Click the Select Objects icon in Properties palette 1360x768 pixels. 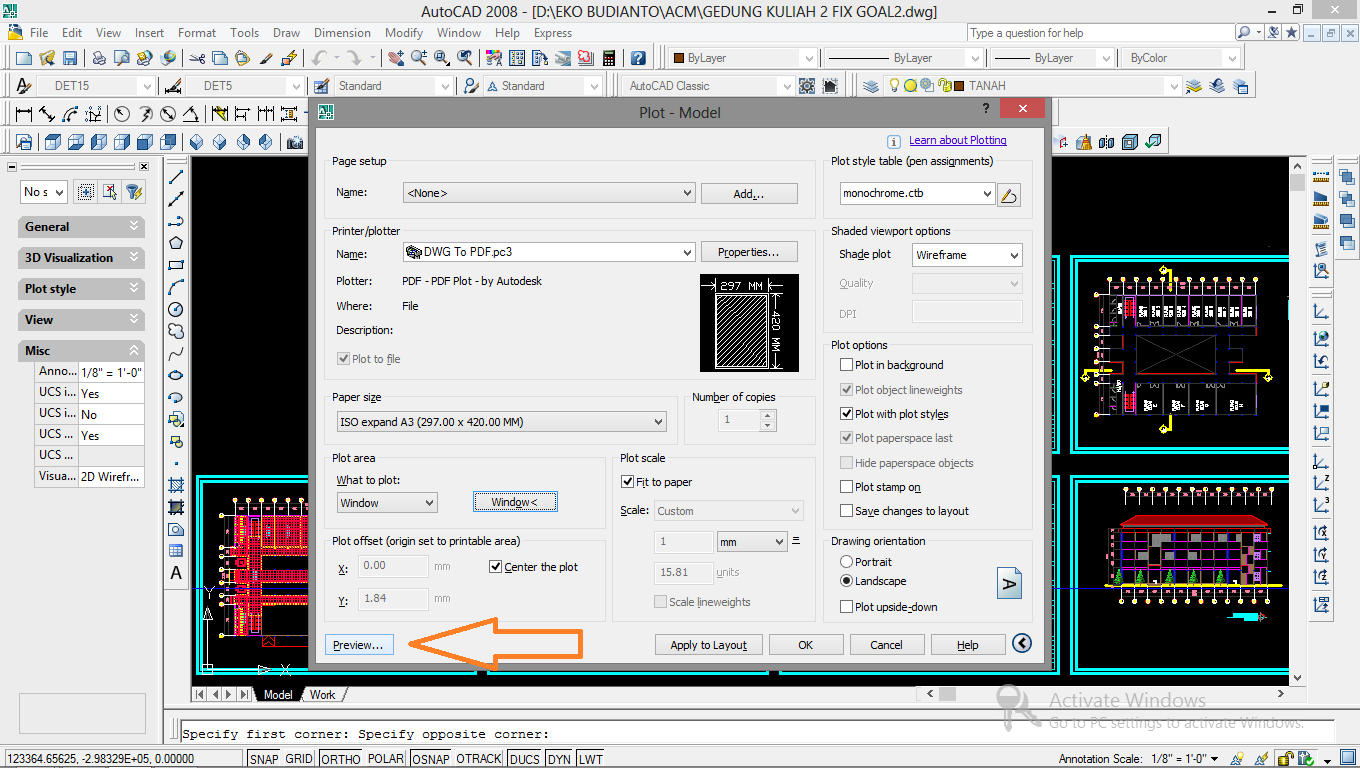pyautogui.click(x=110, y=192)
